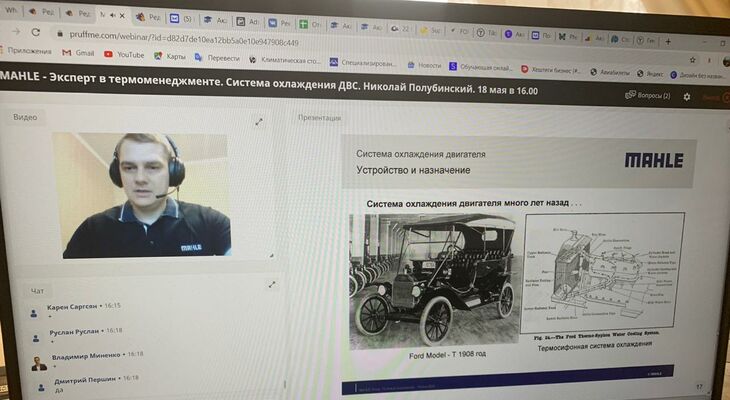Switch to the green 'От' spreadsheet tab
The width and height of the screenshot is (730, 400).
[x=310, y=24]
